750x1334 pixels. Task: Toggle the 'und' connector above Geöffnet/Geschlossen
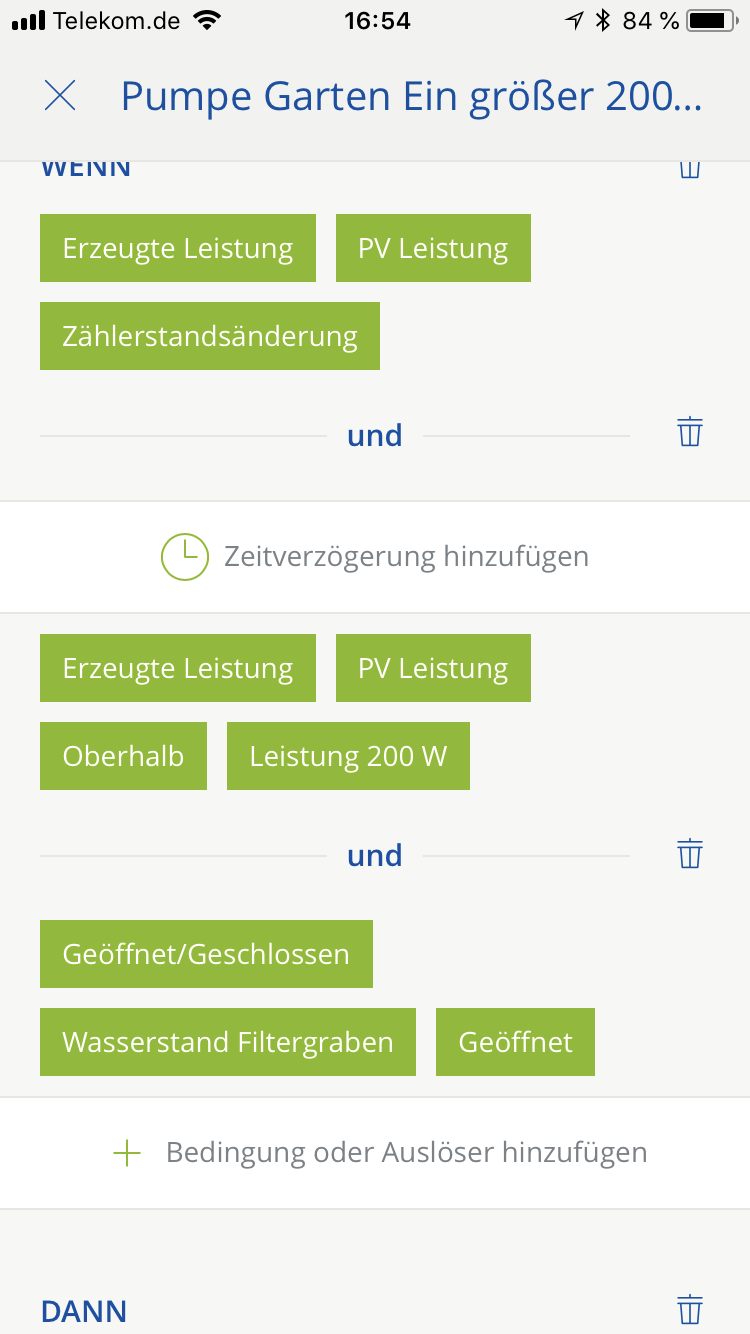coord(374,855)
